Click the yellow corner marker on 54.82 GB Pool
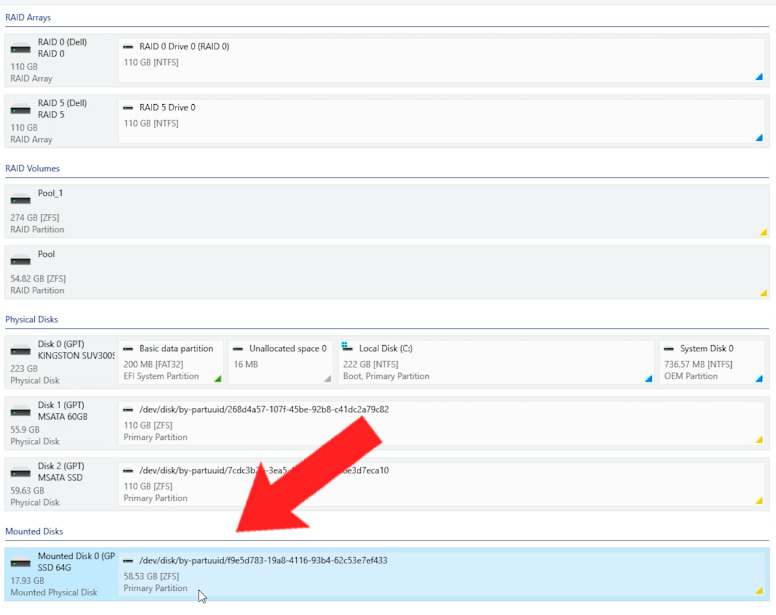 764,293
